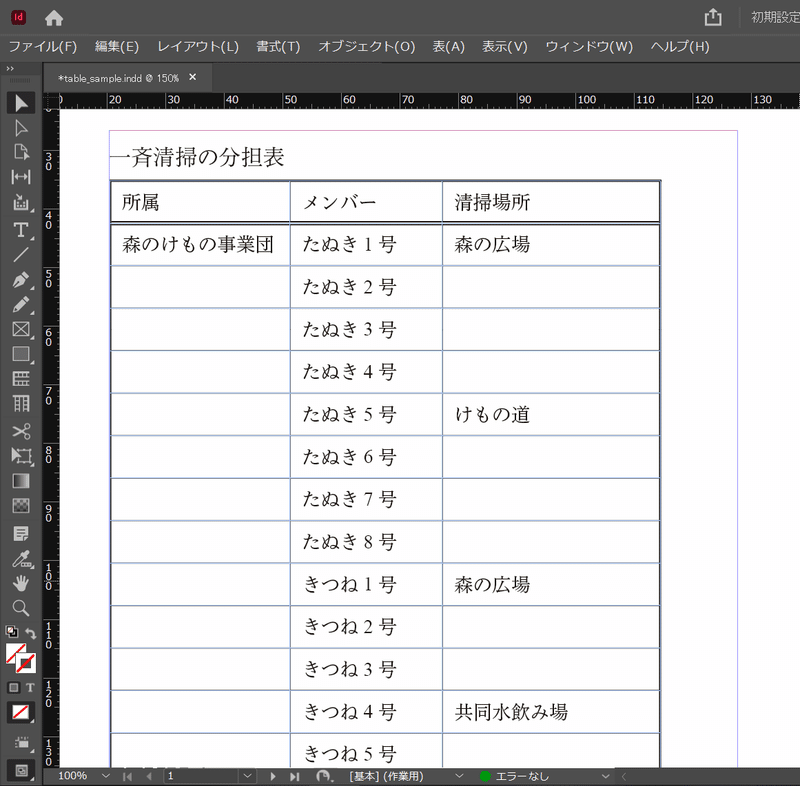Go to the last page
This screenshot has width=800, height=786.
[294, 776]
